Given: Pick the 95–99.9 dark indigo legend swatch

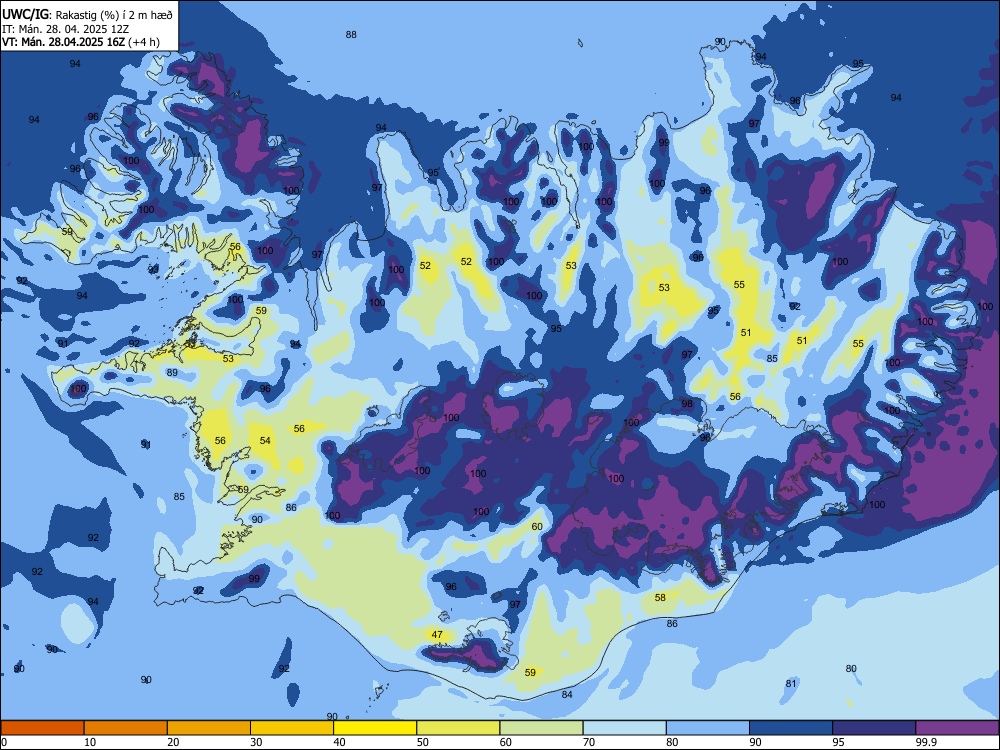Looking at the screenshot, I should (874, 728).
